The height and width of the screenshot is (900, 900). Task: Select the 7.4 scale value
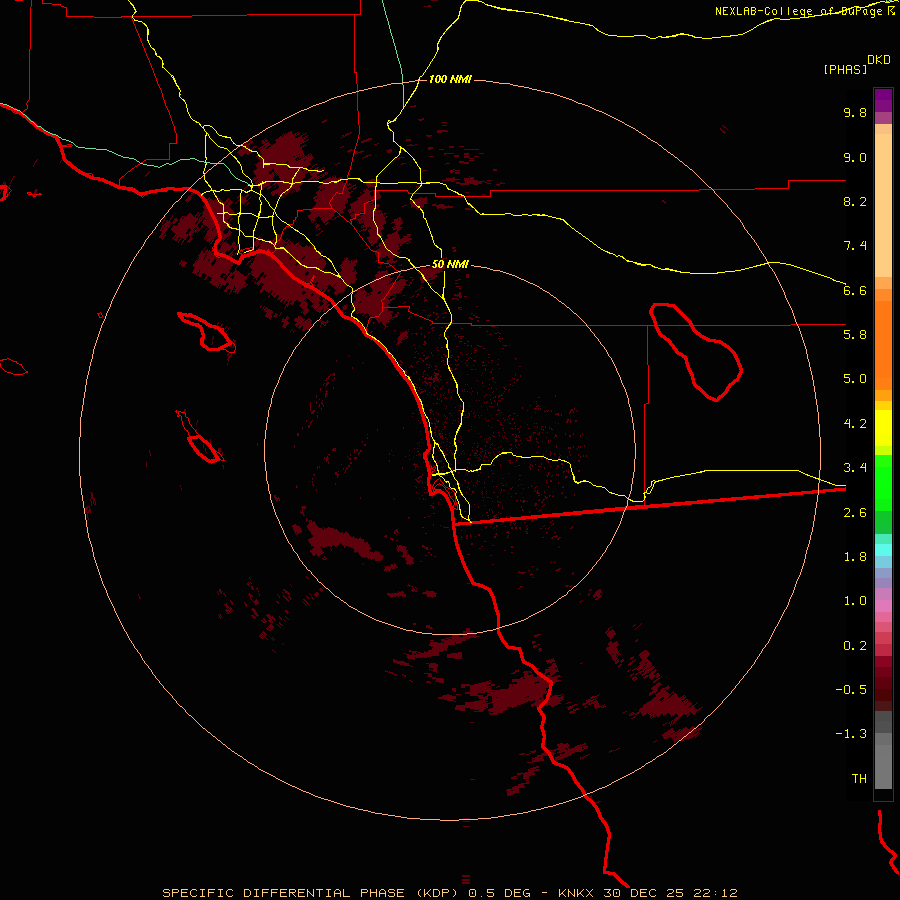(x=855, y=246)
